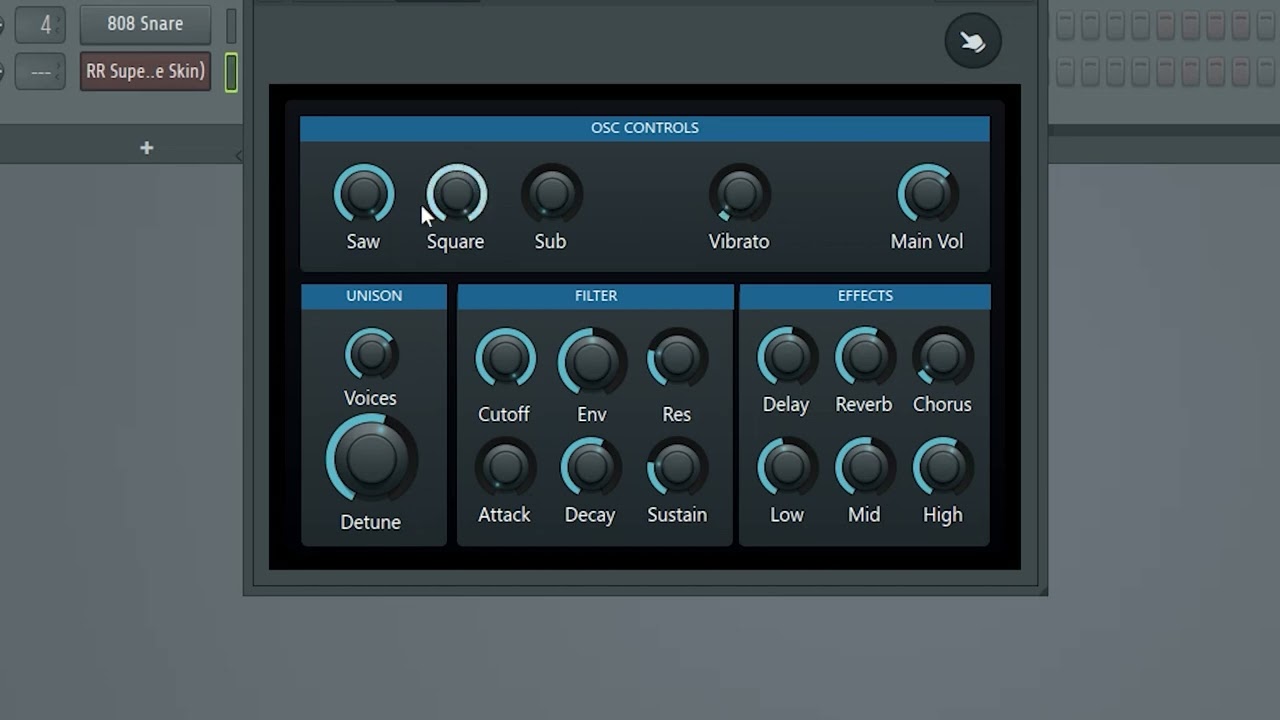Click the Mid EQ knob
Screen dimensions: 1280x720
point(865,466)
